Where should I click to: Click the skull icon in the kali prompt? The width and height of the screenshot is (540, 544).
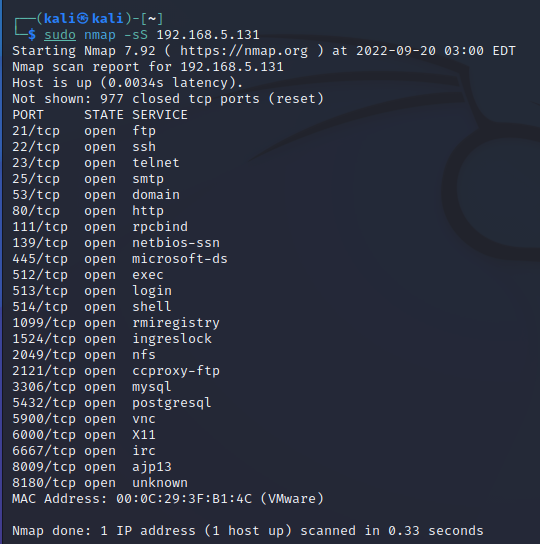[83, 18]
